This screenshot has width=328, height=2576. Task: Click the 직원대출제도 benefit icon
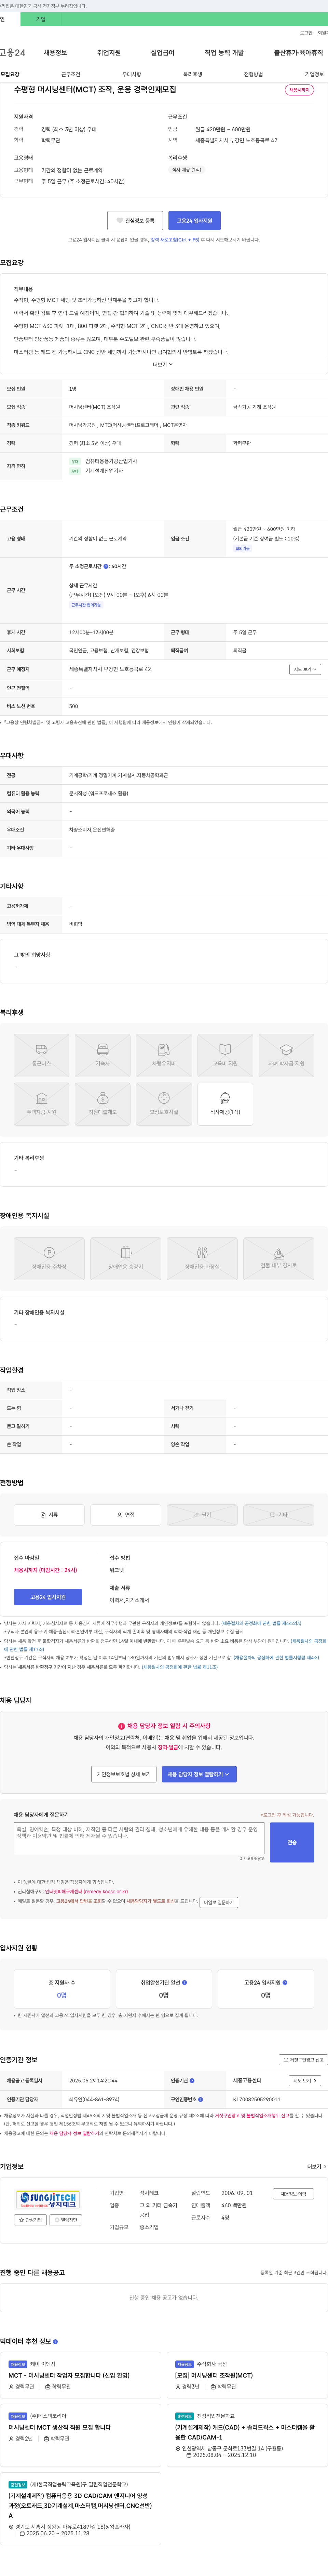point(102,1104)
